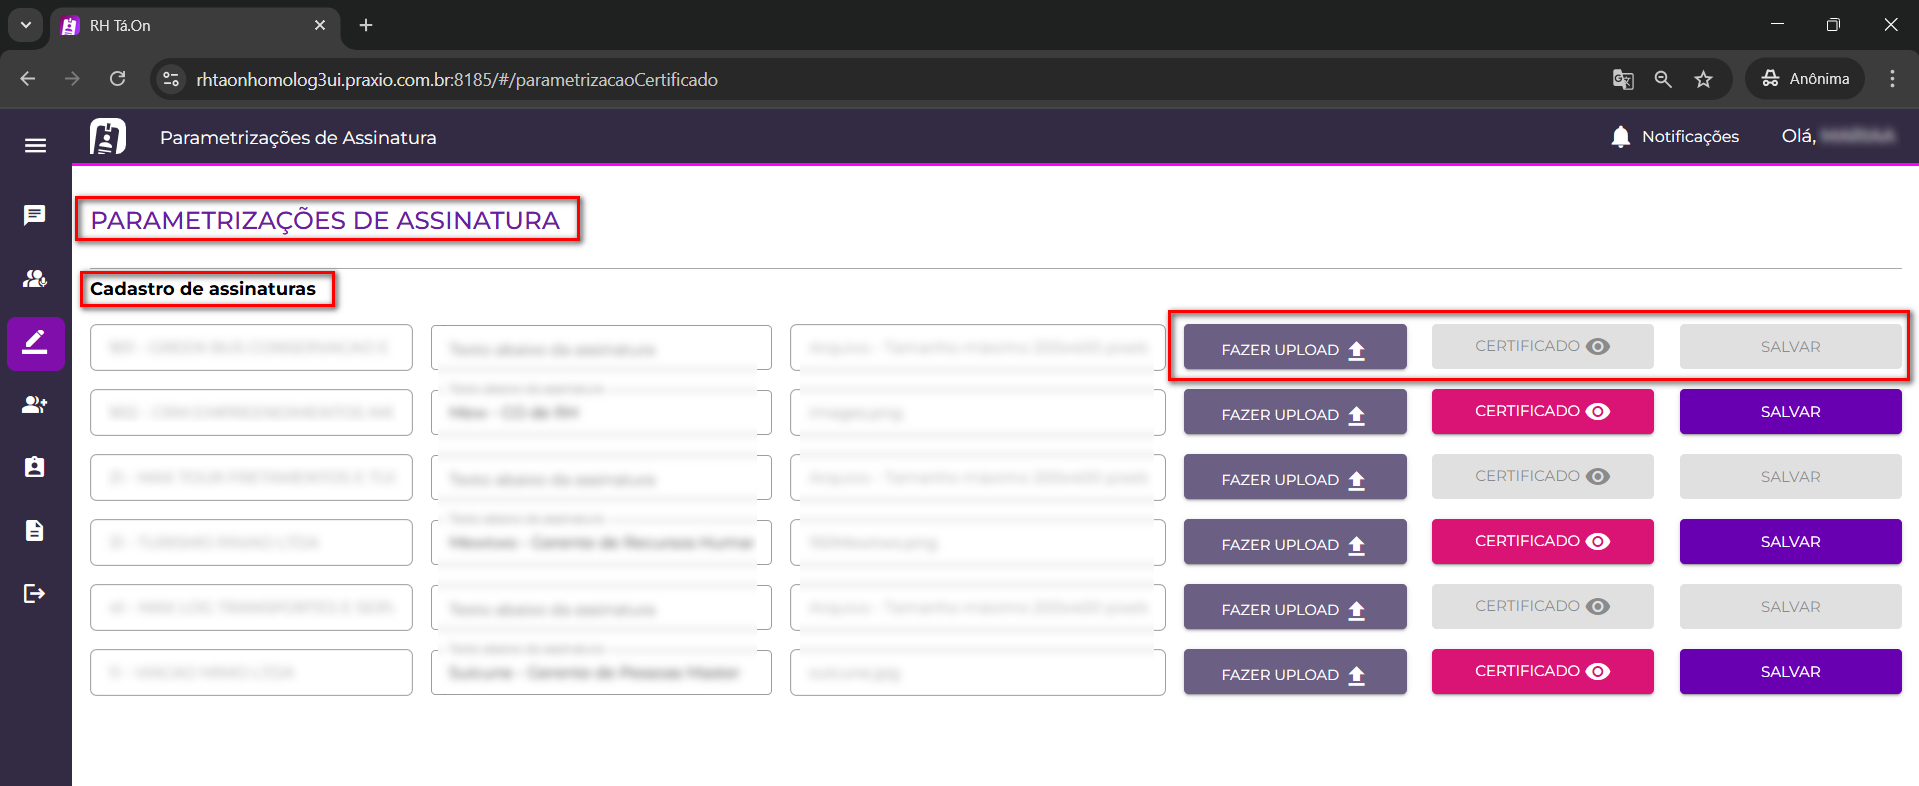This screenshot has height=786, width=1919.
Task: Open Notificações bell in the header
Action: 1675,137
